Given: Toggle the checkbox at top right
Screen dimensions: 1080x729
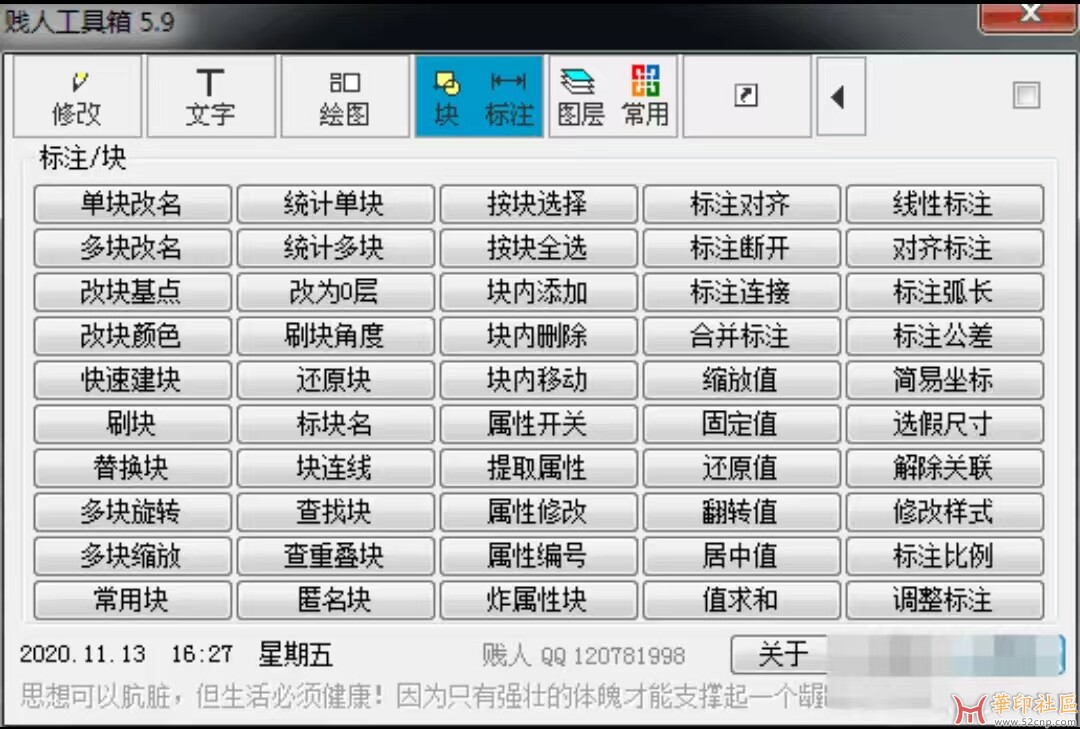Looking at the screenshot, I should (1026, 96).
